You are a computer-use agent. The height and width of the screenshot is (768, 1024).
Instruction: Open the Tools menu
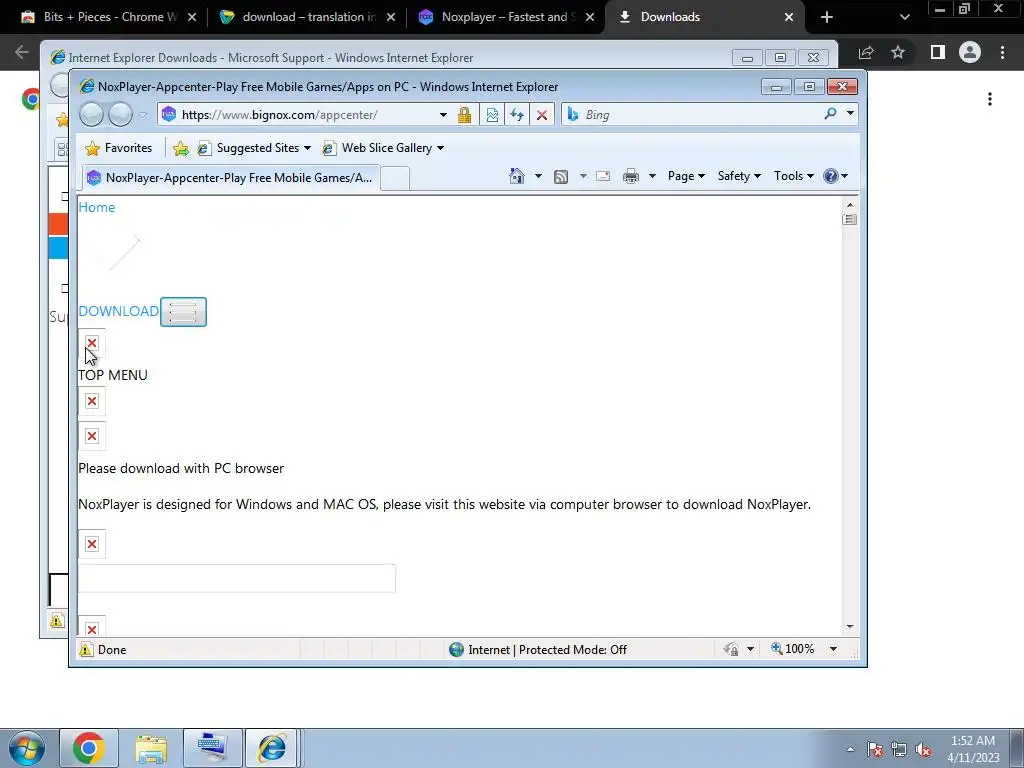793,176
